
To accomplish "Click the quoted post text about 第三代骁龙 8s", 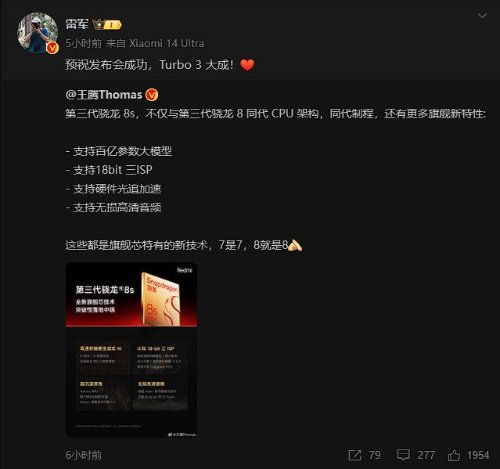I will [x=275, y=114].
